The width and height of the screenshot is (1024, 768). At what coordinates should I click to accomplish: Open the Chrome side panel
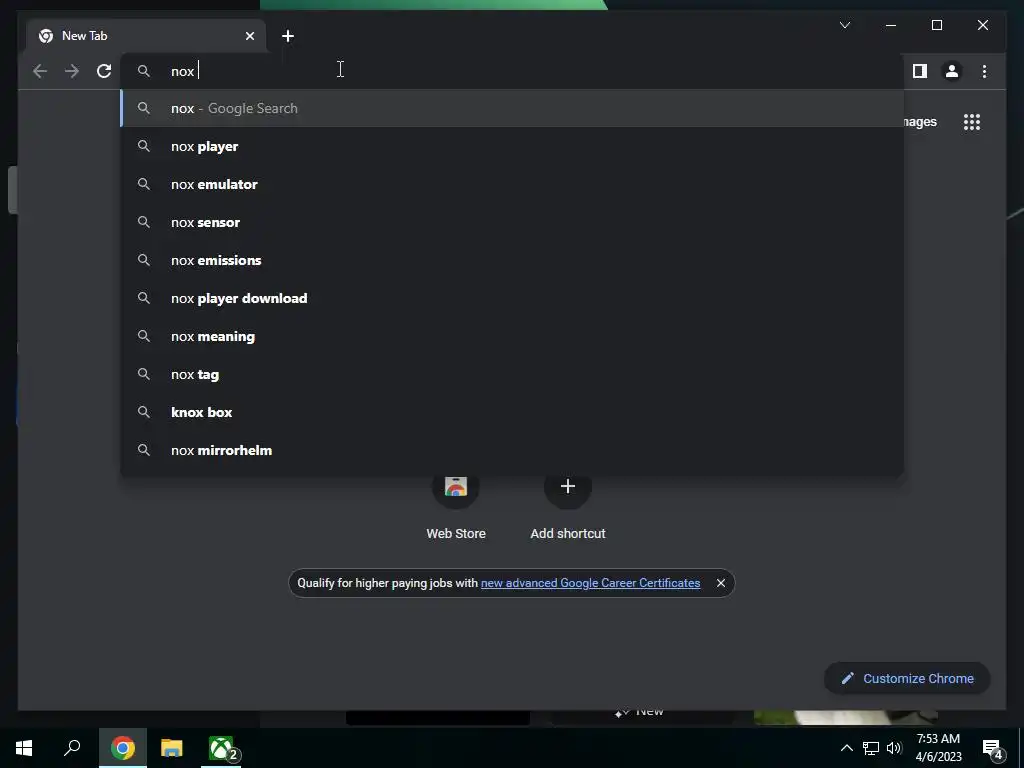tap(920, 71)
